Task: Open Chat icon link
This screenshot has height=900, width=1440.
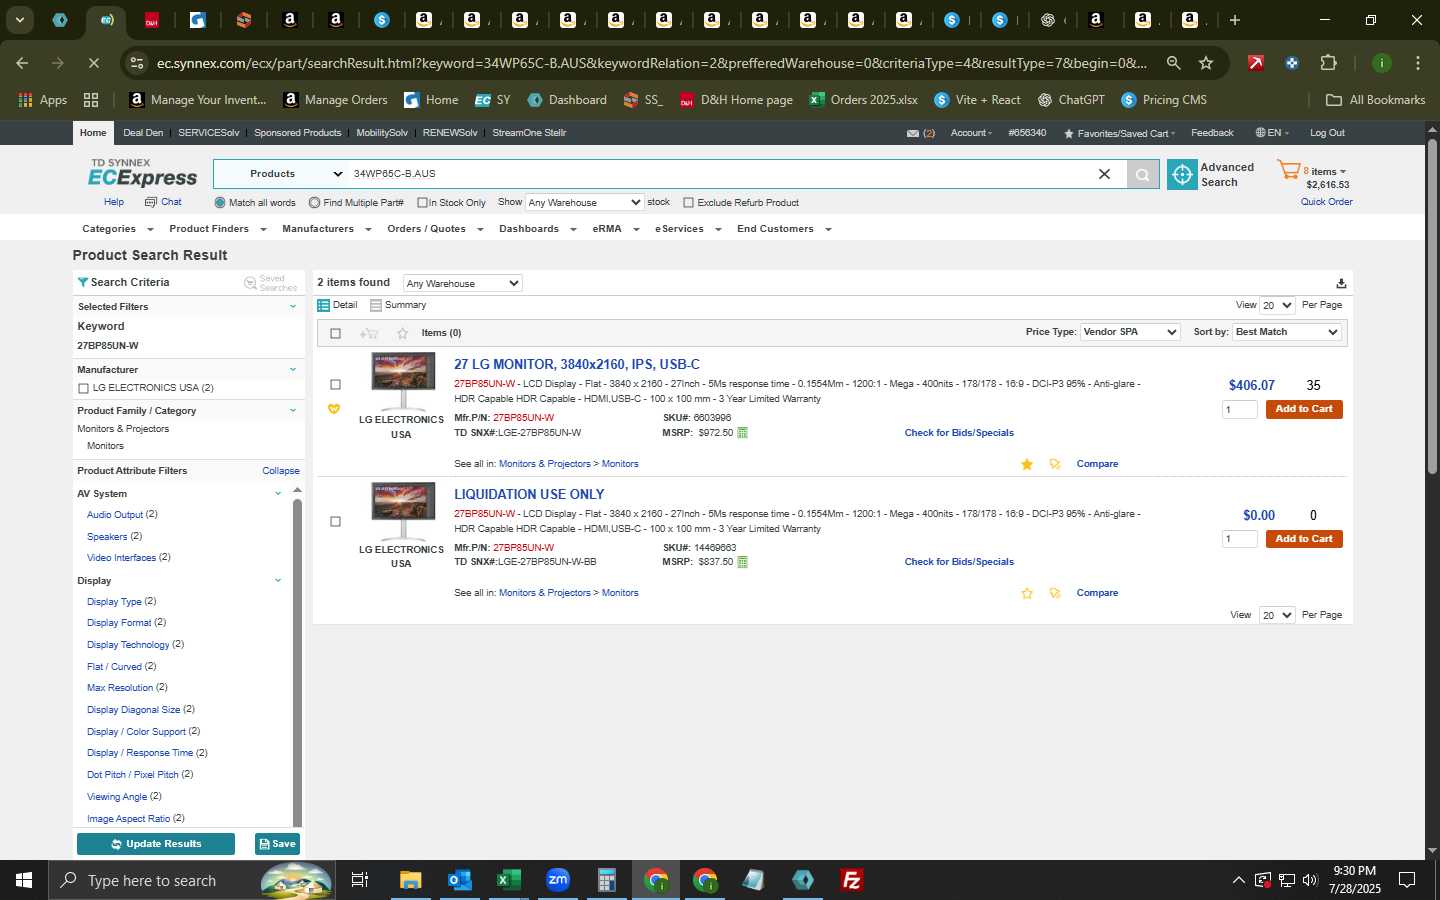Action: tap(151, 202)
